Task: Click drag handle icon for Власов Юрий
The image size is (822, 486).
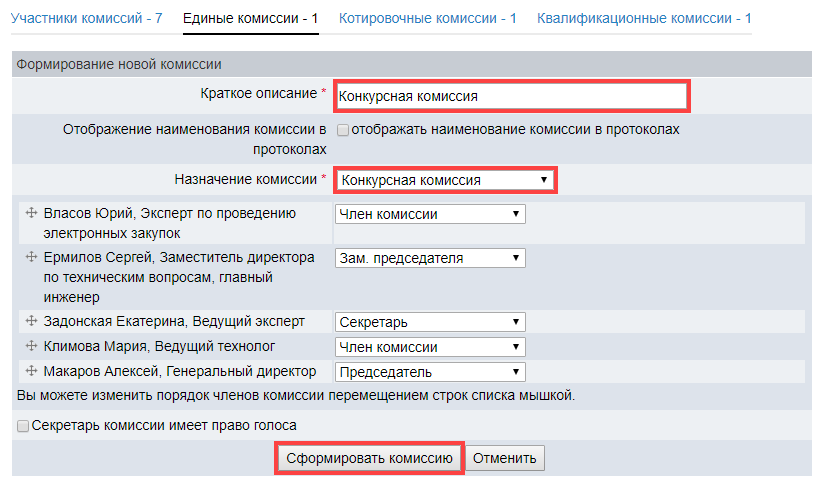Action: click(31, 213)
